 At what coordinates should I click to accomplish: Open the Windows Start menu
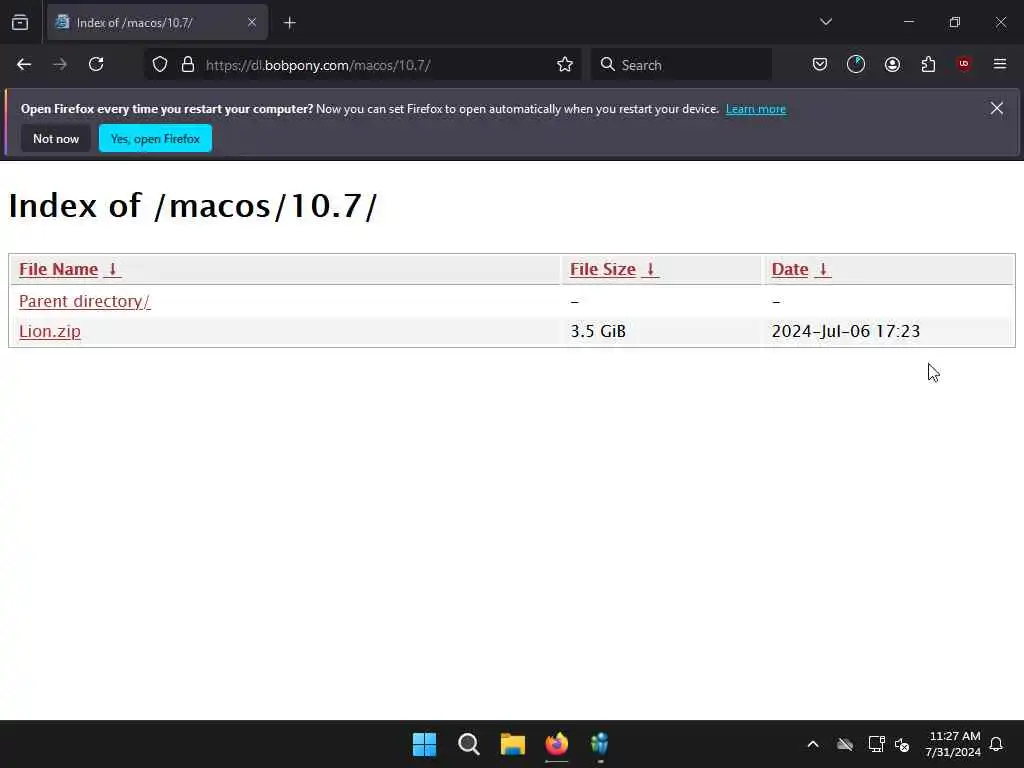pyautogui.click(x=424, y=744)
